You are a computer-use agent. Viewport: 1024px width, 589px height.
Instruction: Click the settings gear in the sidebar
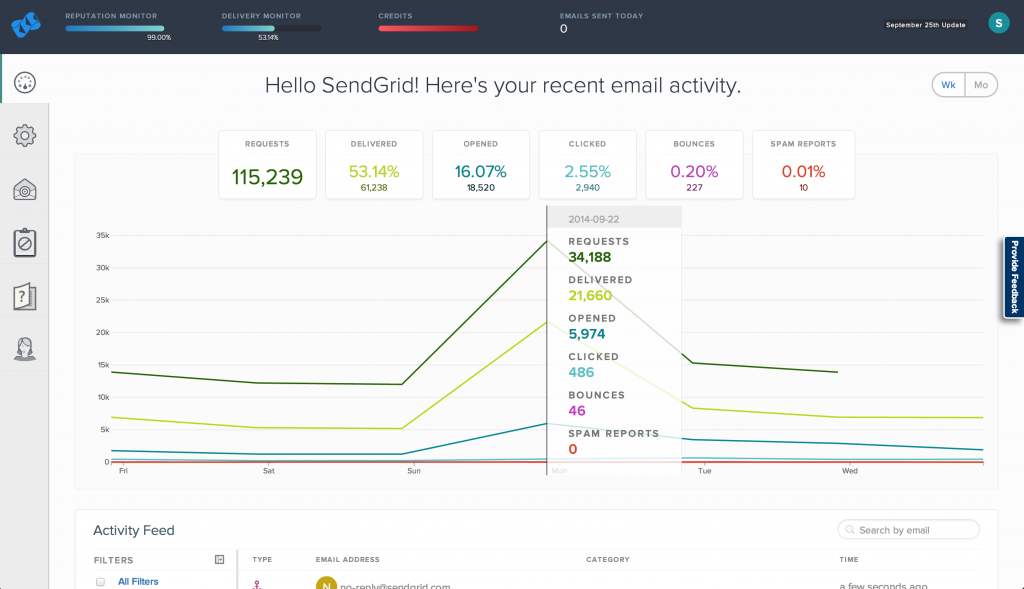[x=24, y=135]
